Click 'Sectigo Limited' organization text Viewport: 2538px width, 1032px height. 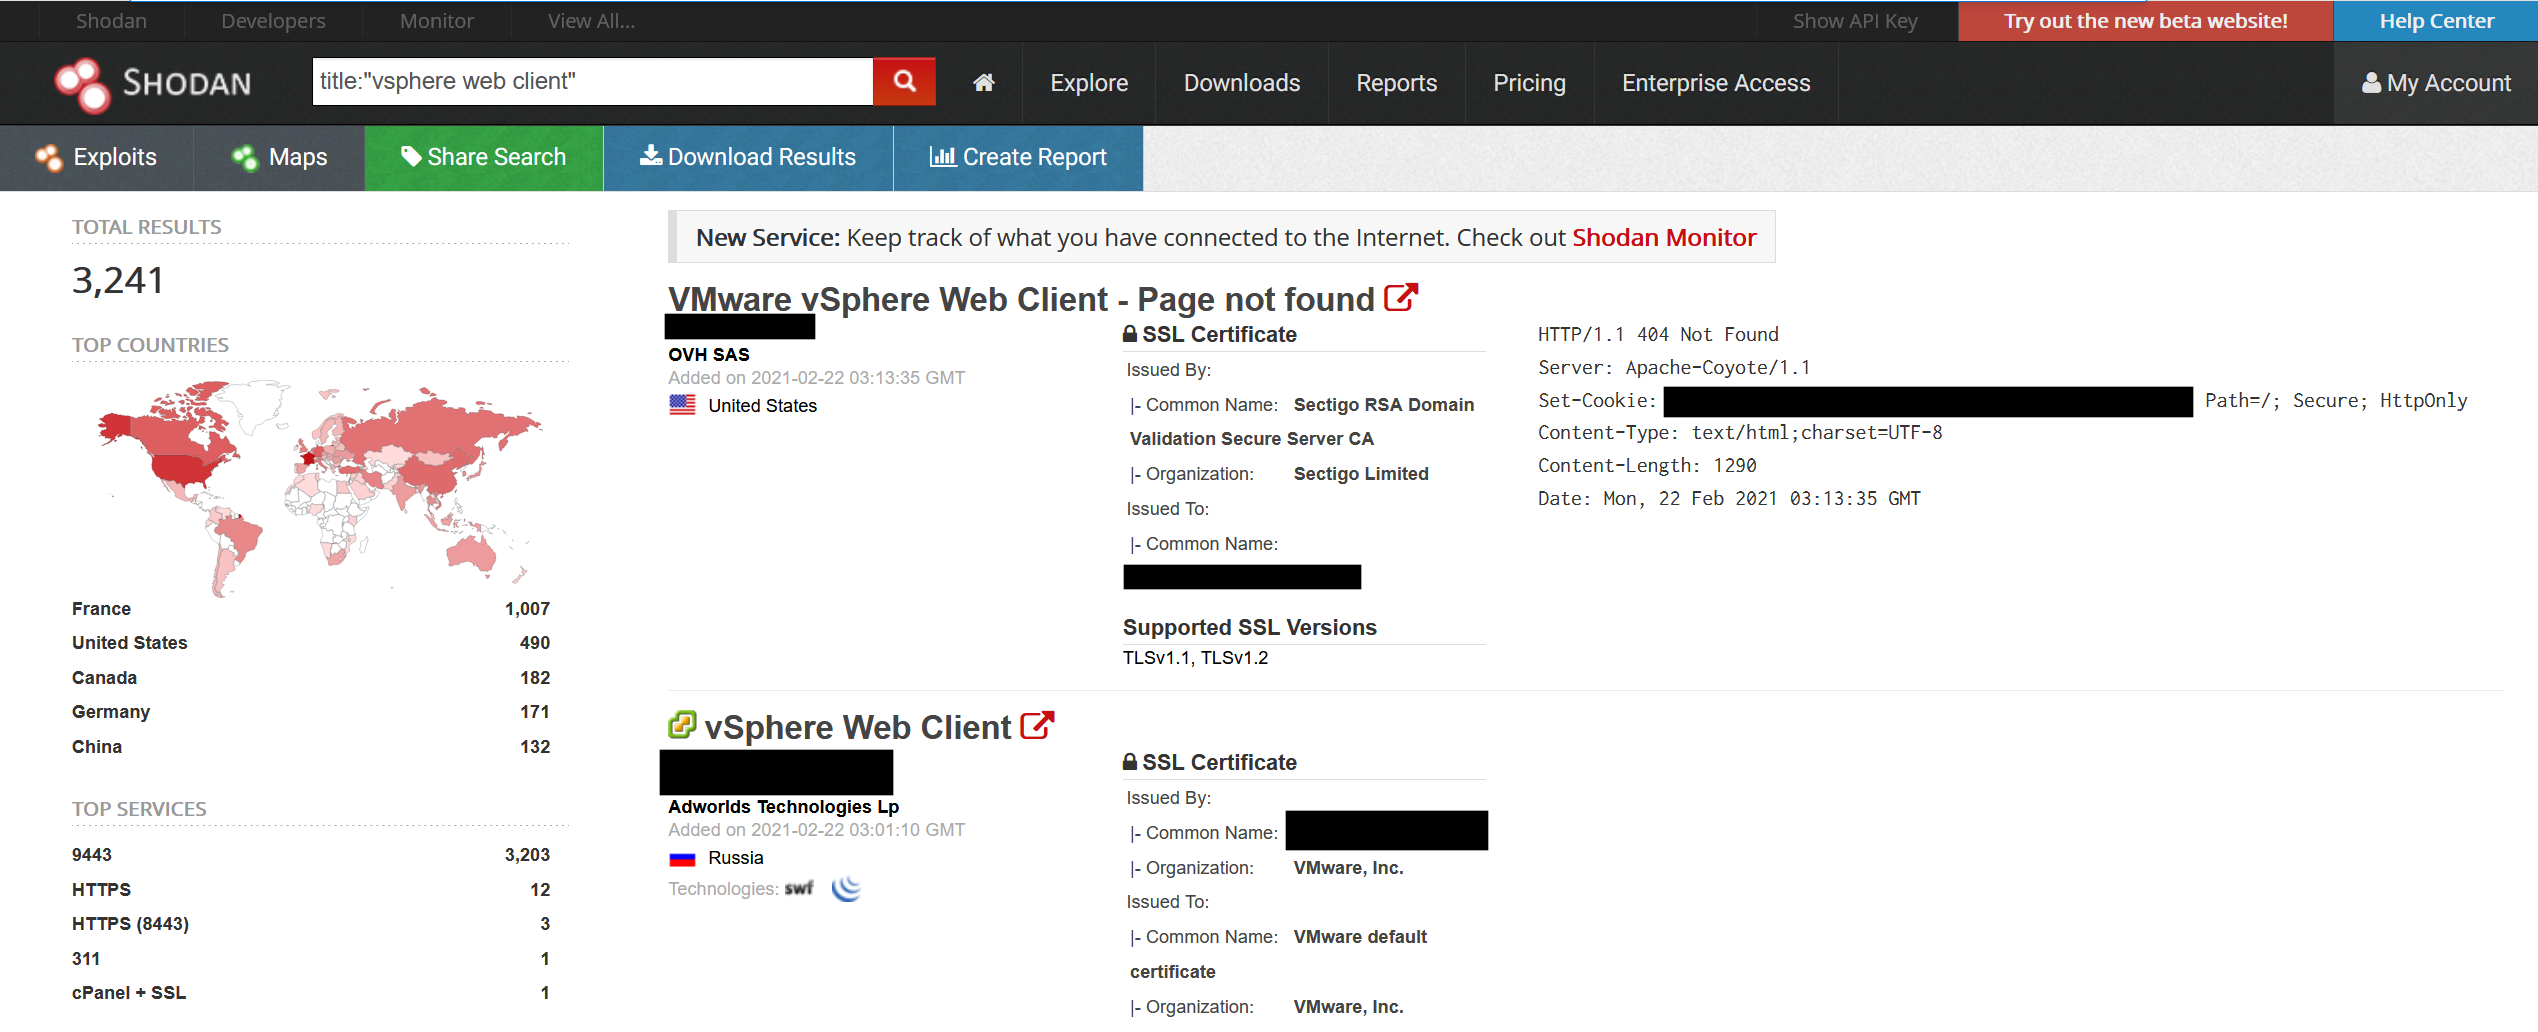[x=1360, y=474]
